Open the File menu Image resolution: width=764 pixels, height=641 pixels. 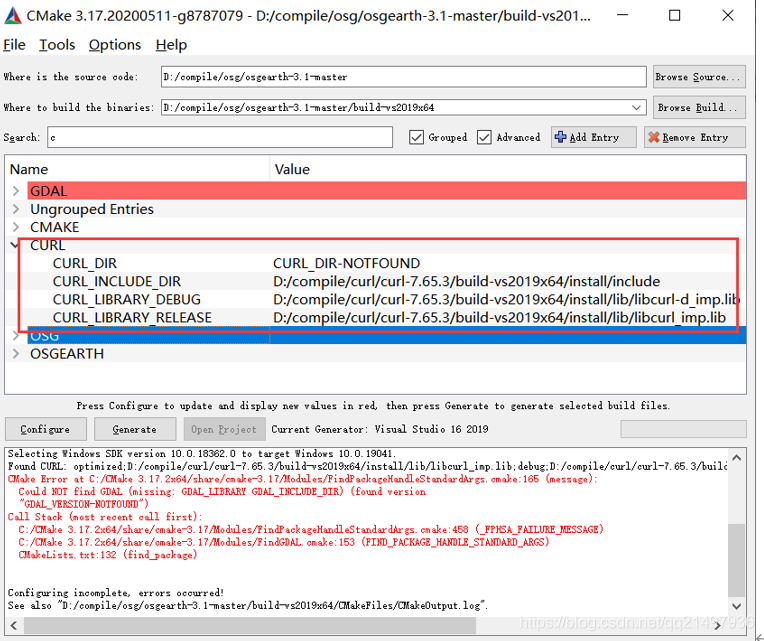[x=14, y=45]
